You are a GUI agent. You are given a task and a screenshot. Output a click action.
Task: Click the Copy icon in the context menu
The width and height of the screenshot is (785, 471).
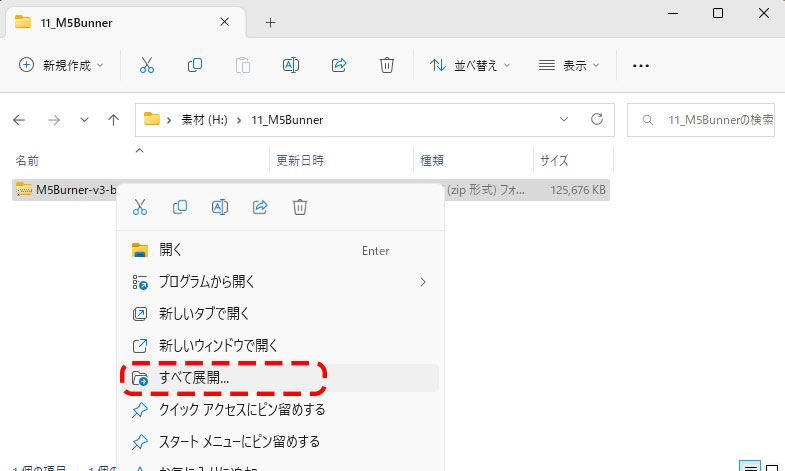coord(180,207)
